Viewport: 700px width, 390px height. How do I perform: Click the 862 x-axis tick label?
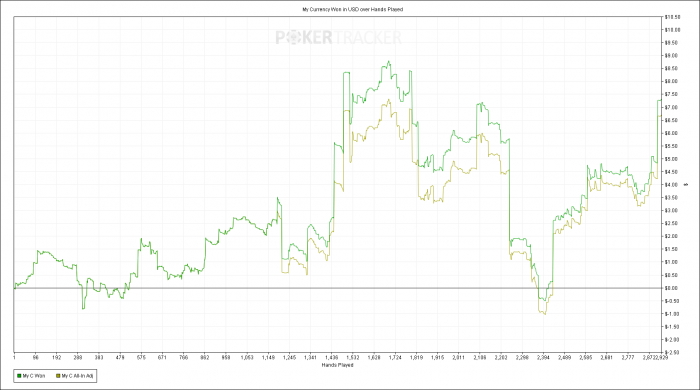pos(204,357)
